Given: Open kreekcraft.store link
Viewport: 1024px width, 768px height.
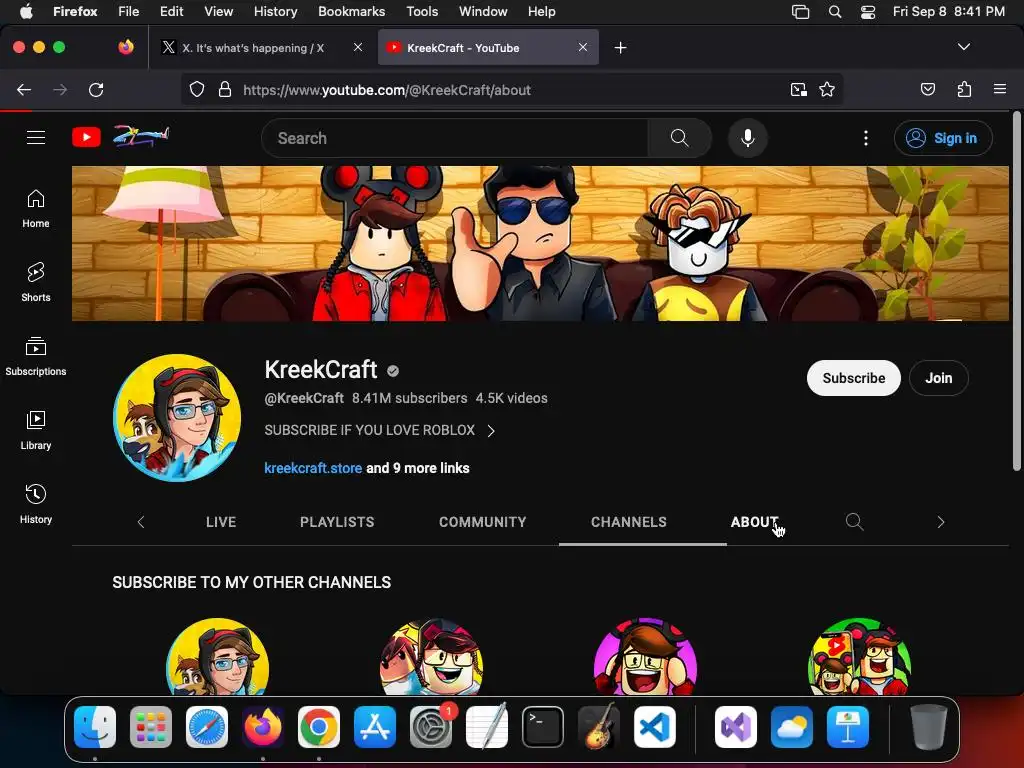Looking at the screenshot, I should (x=313, y=468).
